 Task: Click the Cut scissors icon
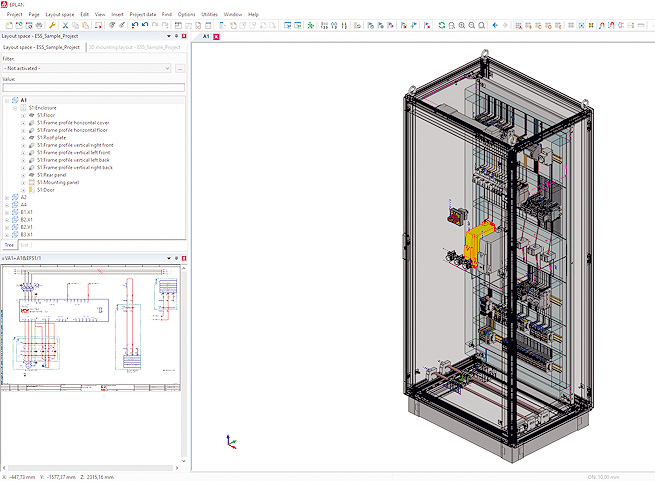pos(66,25)
